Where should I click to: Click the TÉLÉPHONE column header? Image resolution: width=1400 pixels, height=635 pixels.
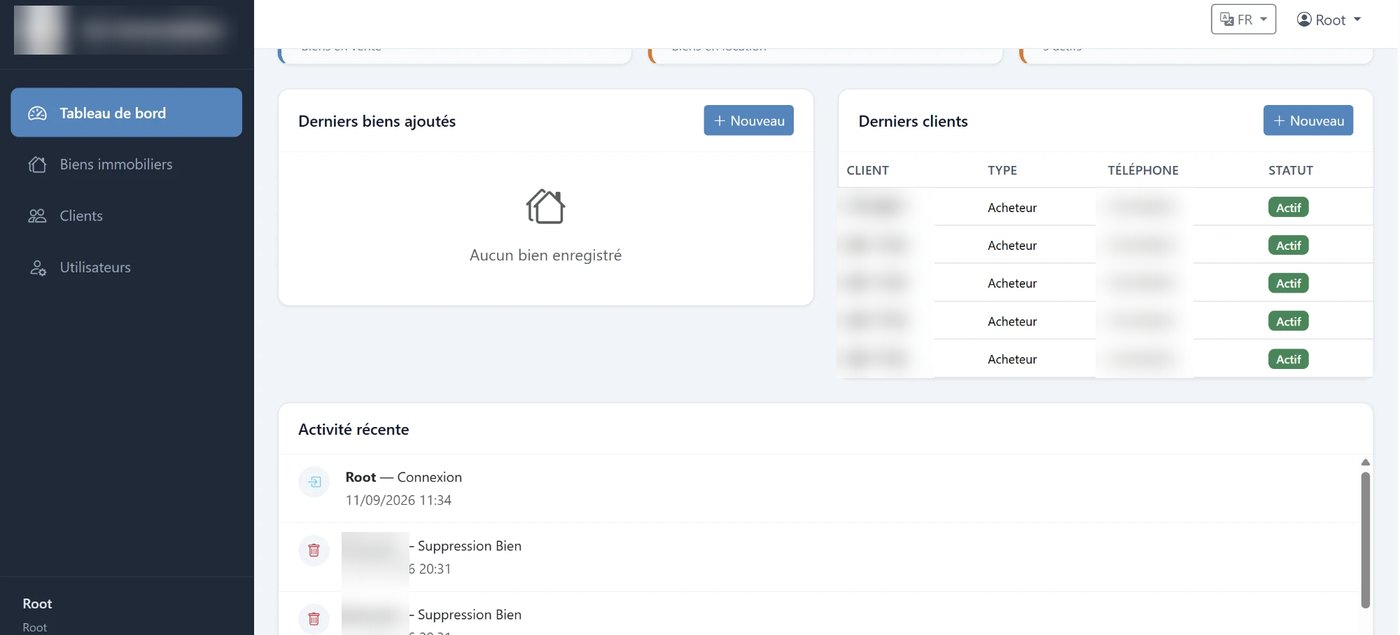point(1143,170)
